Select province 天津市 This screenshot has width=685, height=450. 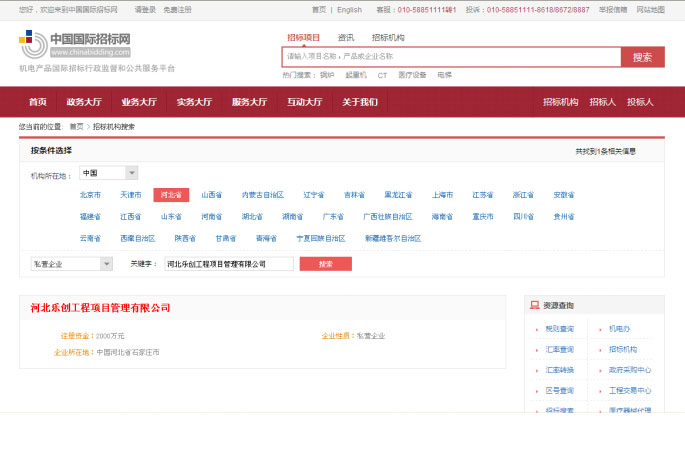131,195
